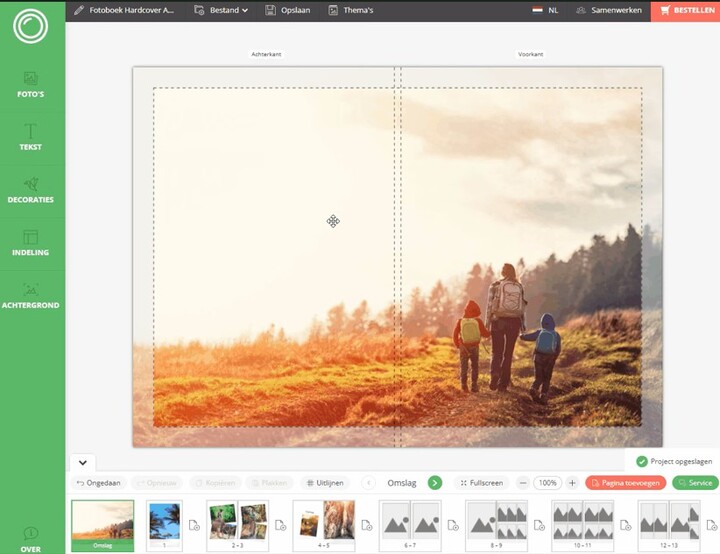Click the circular app logo
This screenshot has width=720, height=554.
(30, 26)
